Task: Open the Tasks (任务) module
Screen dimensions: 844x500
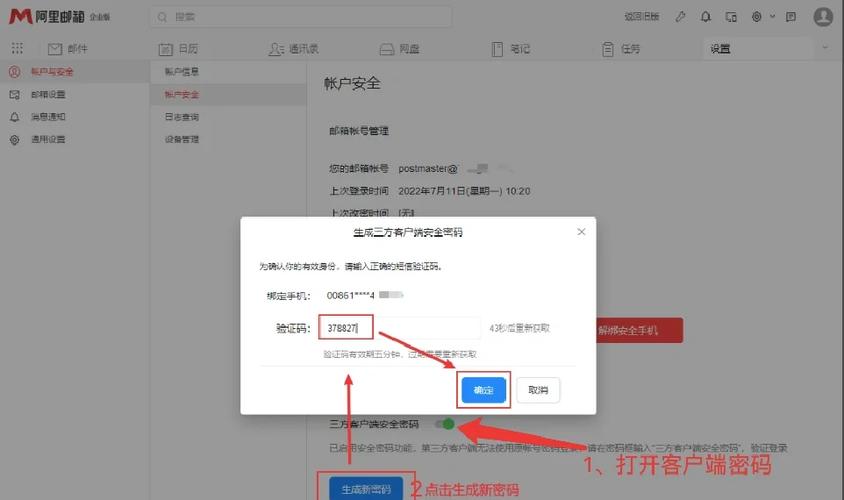Action: (x=621, y=49)
